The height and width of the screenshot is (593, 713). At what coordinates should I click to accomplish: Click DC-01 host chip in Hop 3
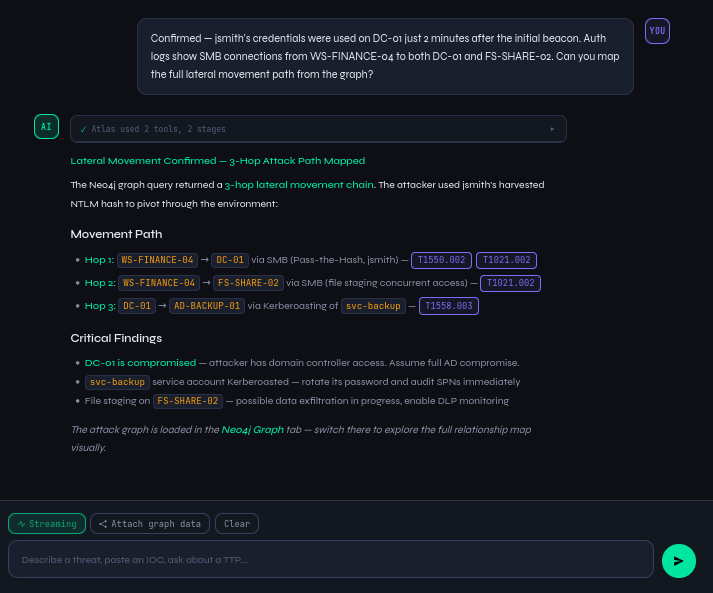click(x=137, y=306)
